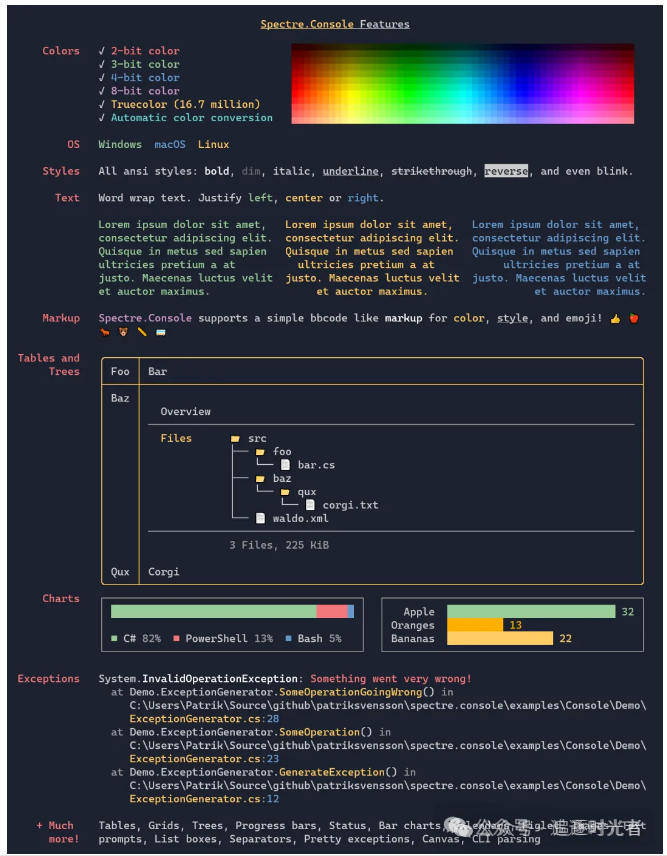Screen dimensions: 667x856
Task: Select corgi.txt in the file tree
Action: [350, 505]
